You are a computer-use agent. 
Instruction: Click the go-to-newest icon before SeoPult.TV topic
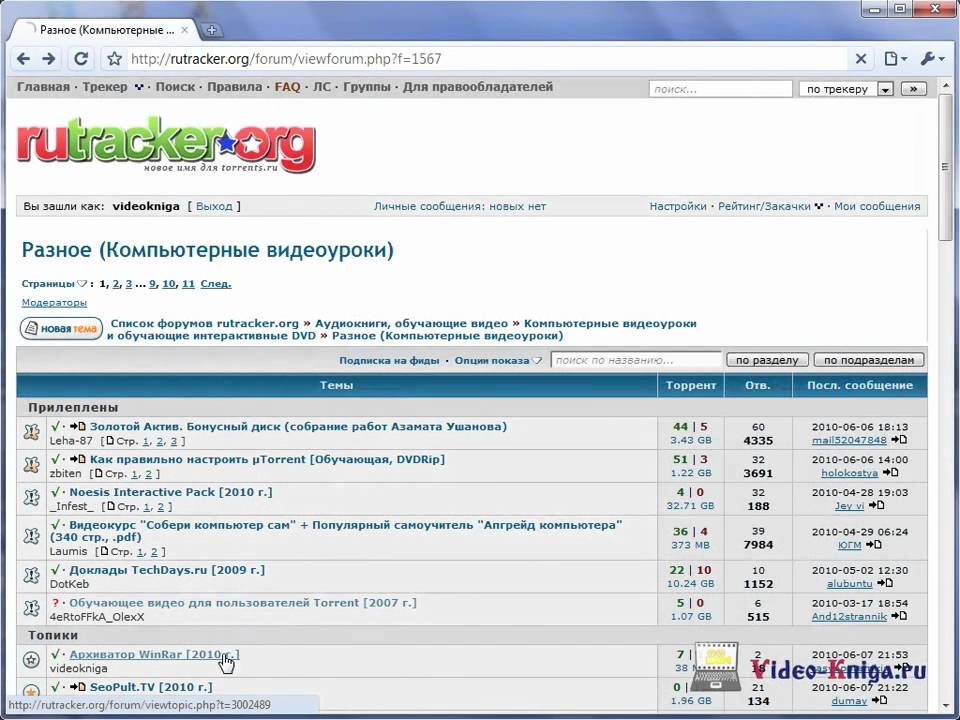click(x=78, y=686)
